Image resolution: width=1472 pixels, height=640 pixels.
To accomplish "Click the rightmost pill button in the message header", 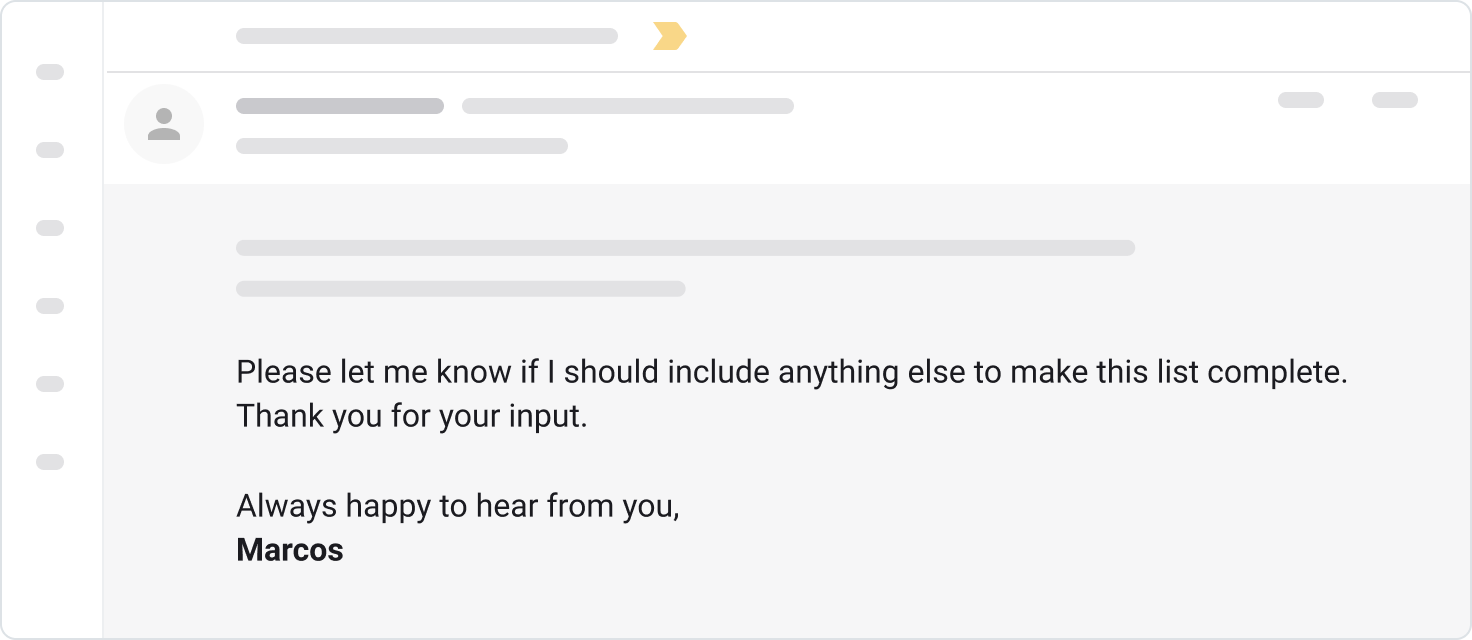I will pos(1394,100).
